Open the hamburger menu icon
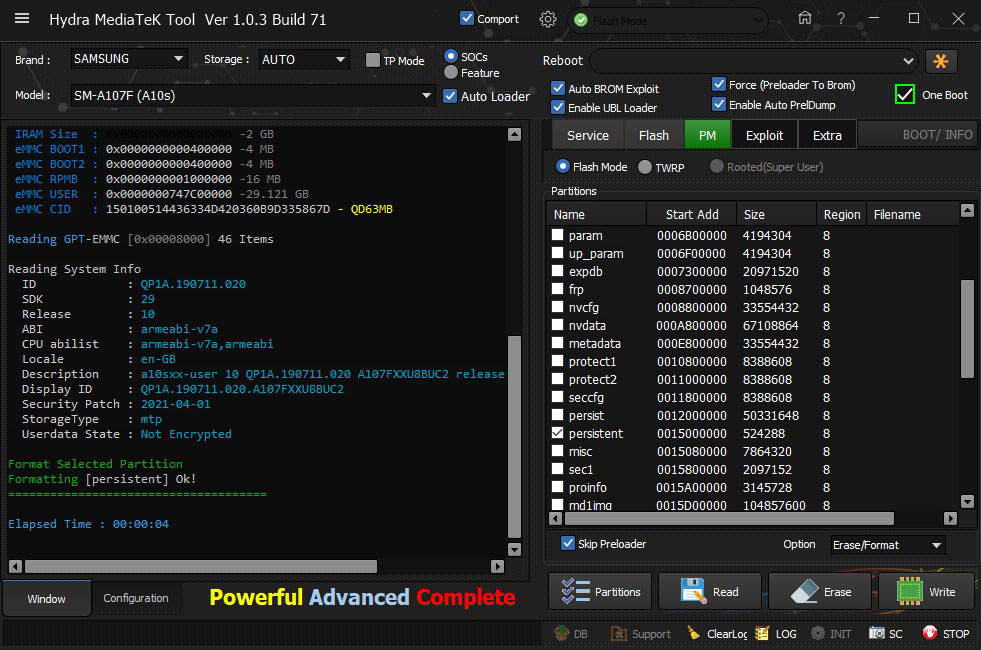981x650 pixels. point(22,19)
